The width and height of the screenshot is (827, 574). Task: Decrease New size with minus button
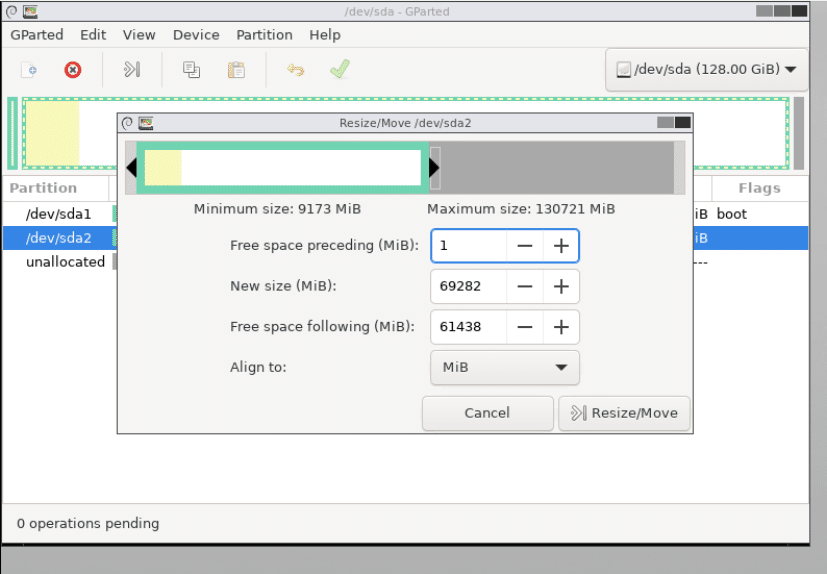(x=525, y=286)
